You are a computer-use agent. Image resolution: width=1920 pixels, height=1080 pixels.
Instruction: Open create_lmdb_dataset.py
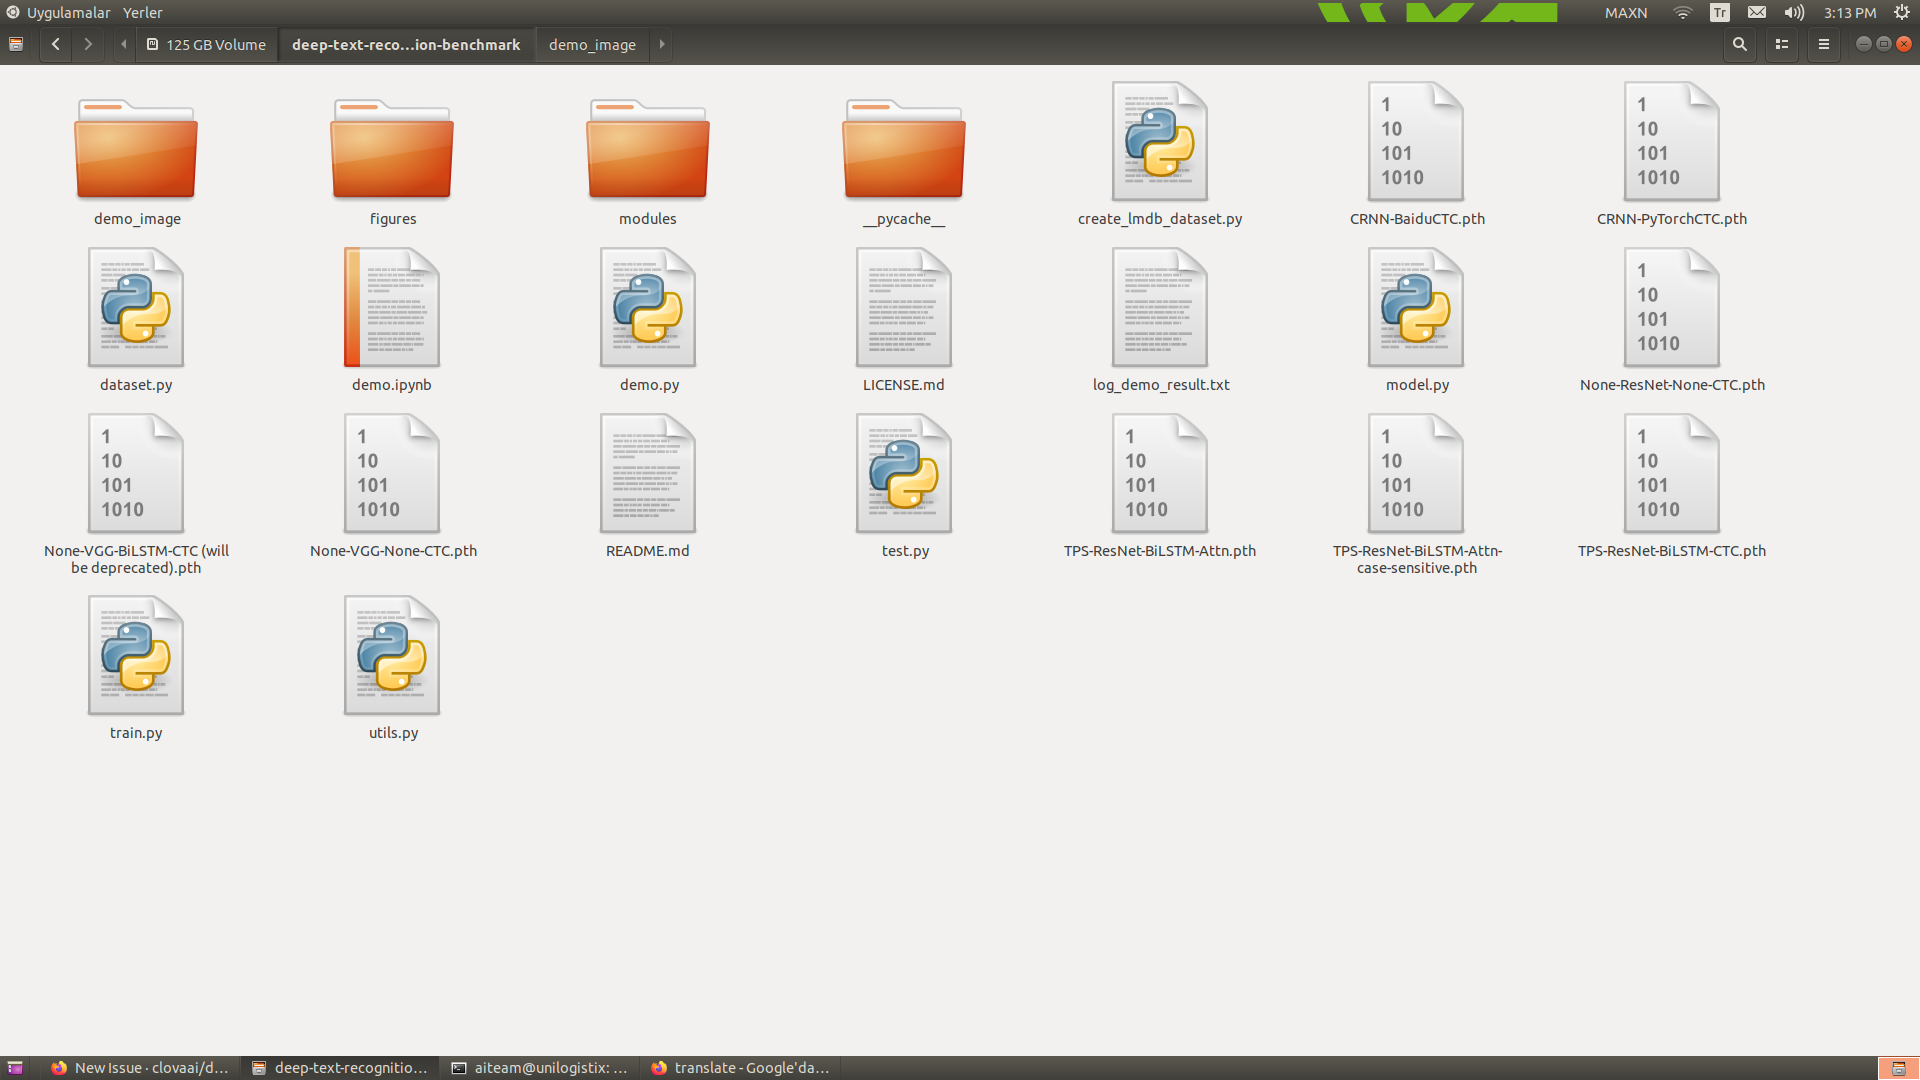click(1159, 140)
